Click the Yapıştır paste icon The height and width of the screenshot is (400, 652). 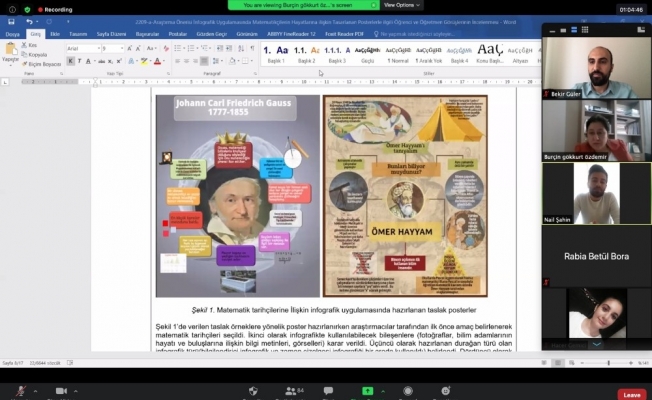[x=10, y=50]
